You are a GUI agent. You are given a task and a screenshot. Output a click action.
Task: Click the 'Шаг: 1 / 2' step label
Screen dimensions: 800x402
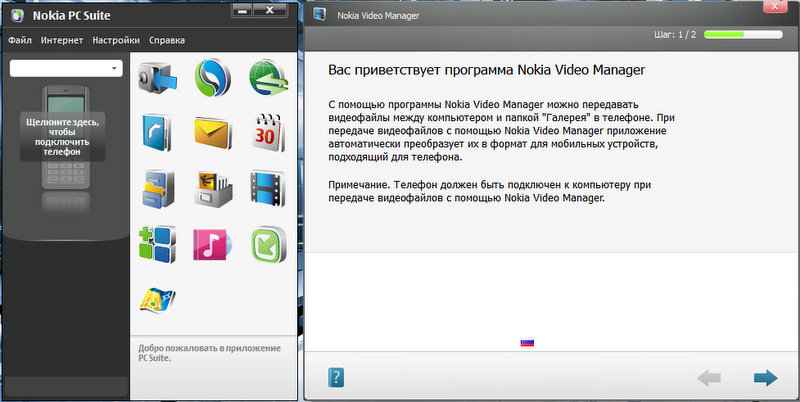point(675,35)
